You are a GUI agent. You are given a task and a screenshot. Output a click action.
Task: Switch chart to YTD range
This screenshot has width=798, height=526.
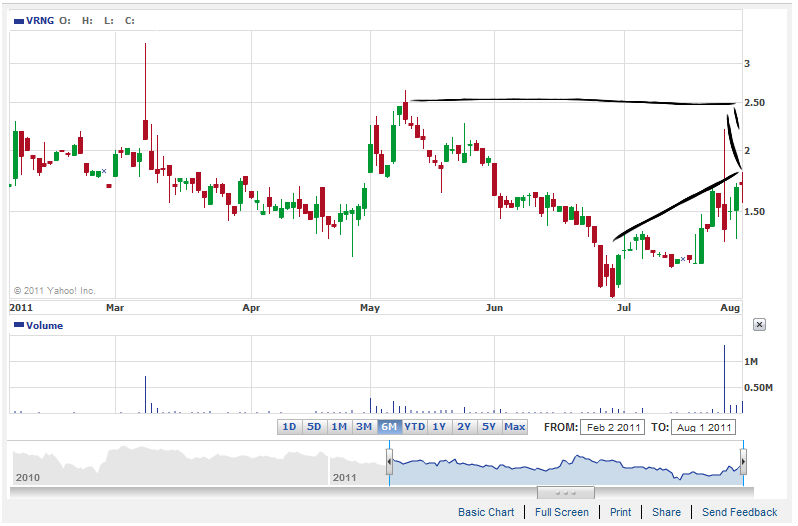tap(414, 427)
